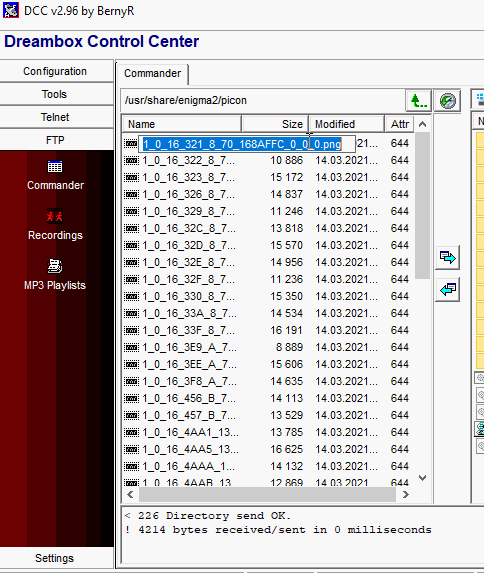Click the filename rename edit box
This screenshot has height=573, width=484.
pyautogui.click(x=247, y=144)
